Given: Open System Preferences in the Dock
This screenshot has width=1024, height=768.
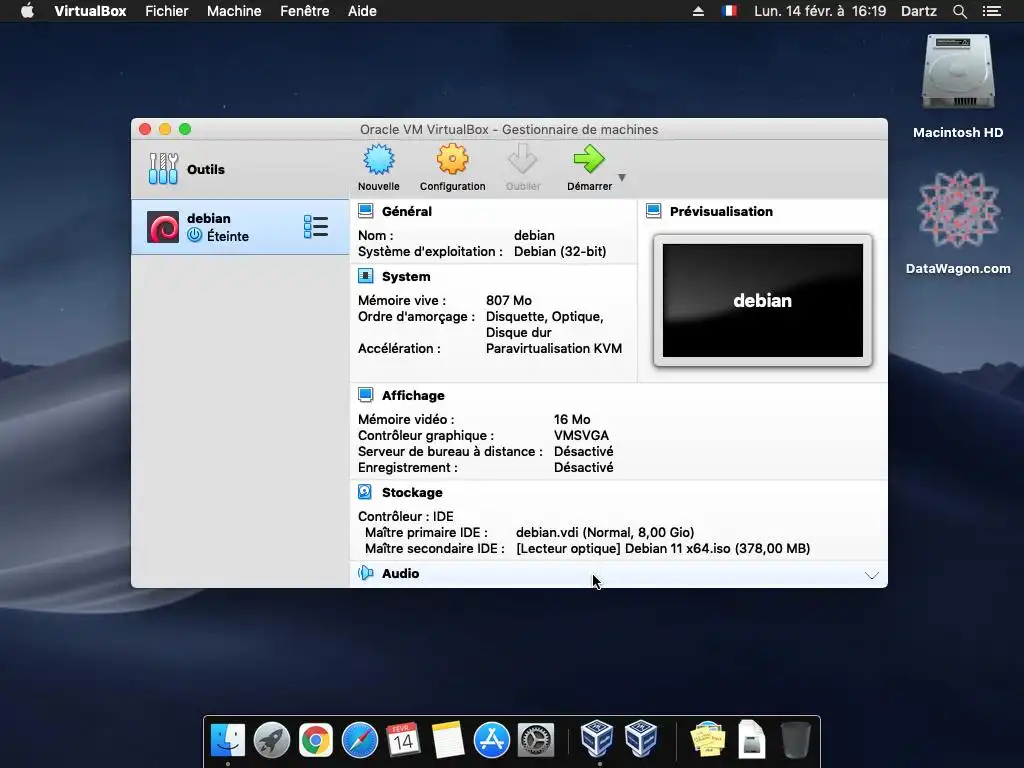Looking at the screenshot, I should [x=536, y=740].
